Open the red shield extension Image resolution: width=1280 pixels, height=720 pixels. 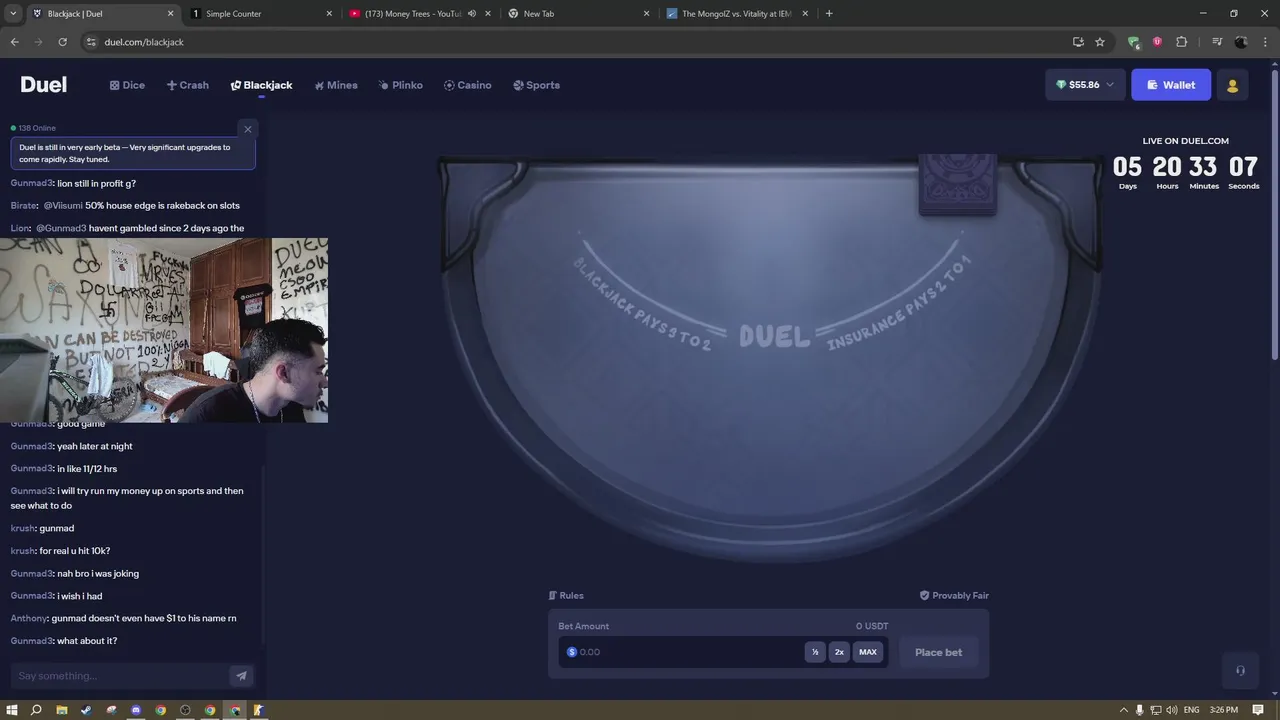click(x=1157, y=42)
